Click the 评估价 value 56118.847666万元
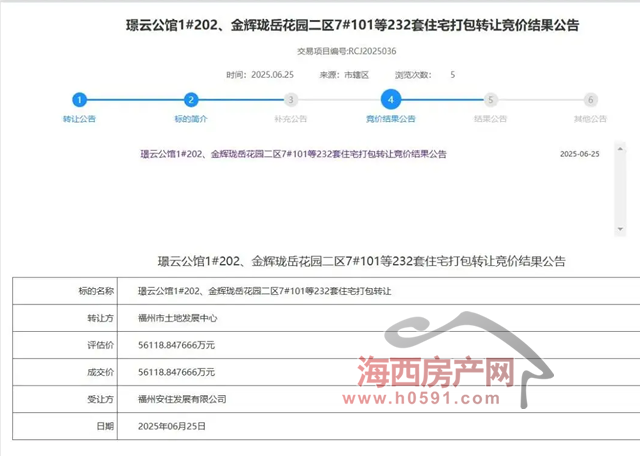The height and width of the screenshot is (456, 640). pos(176,345)
